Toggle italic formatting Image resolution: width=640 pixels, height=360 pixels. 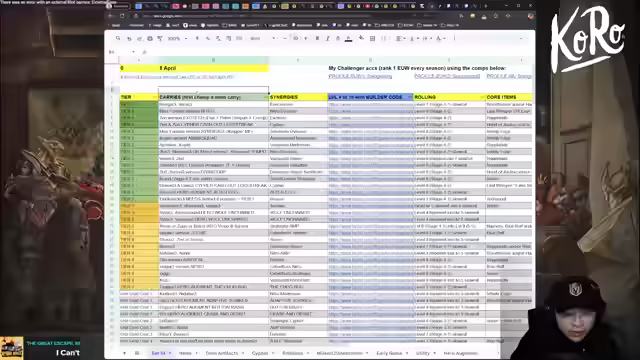point(327,38)
